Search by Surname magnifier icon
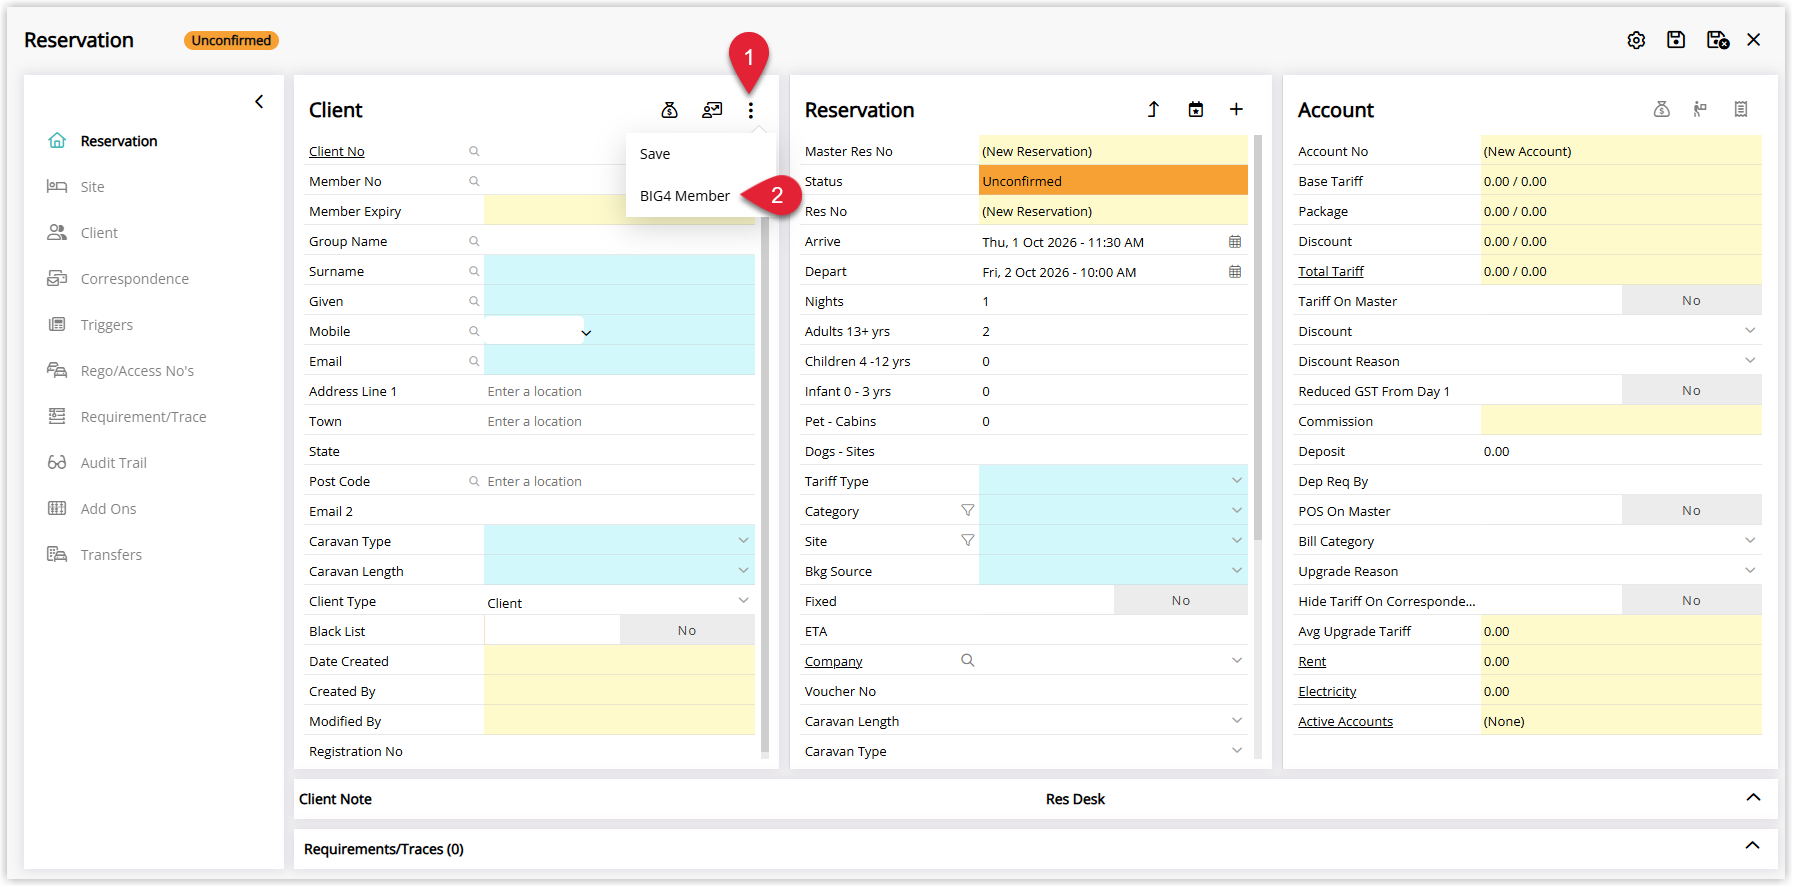This screenshot has height=887, width=1793. 474,271
